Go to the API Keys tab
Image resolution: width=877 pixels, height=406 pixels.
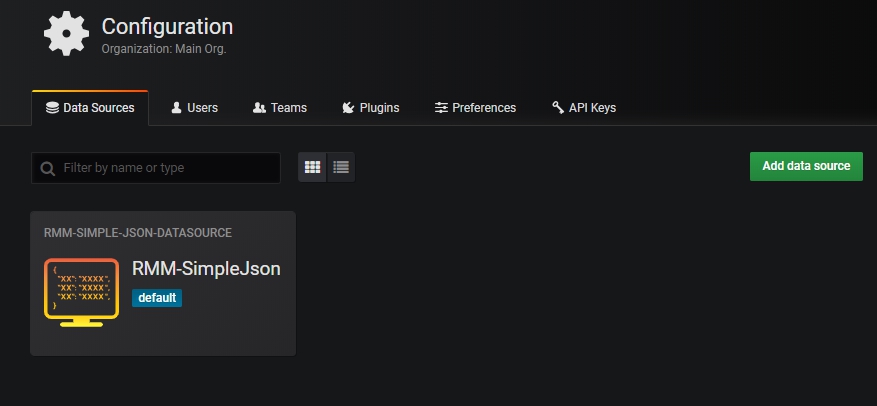coord(592,108)
